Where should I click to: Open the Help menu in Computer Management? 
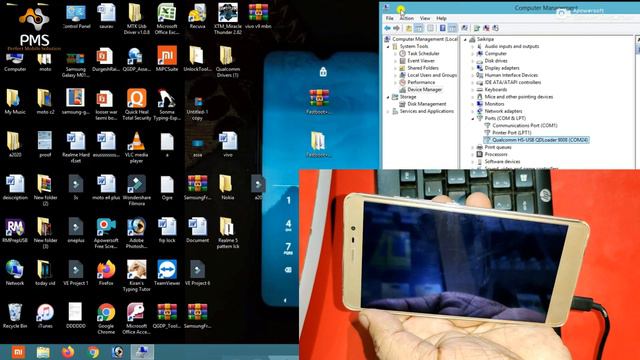pos(441,18)
